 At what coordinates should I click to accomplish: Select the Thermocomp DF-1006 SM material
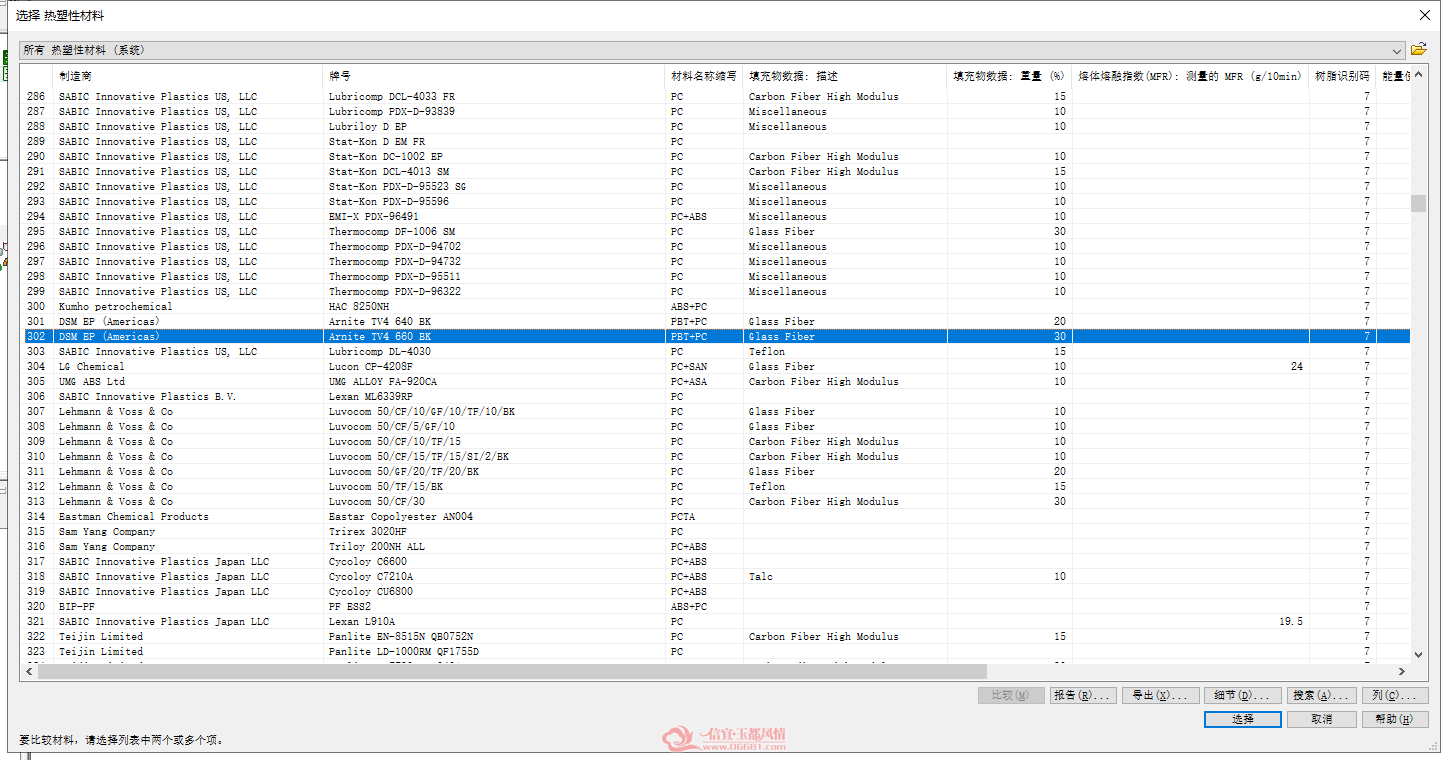(x=392, y=231)
